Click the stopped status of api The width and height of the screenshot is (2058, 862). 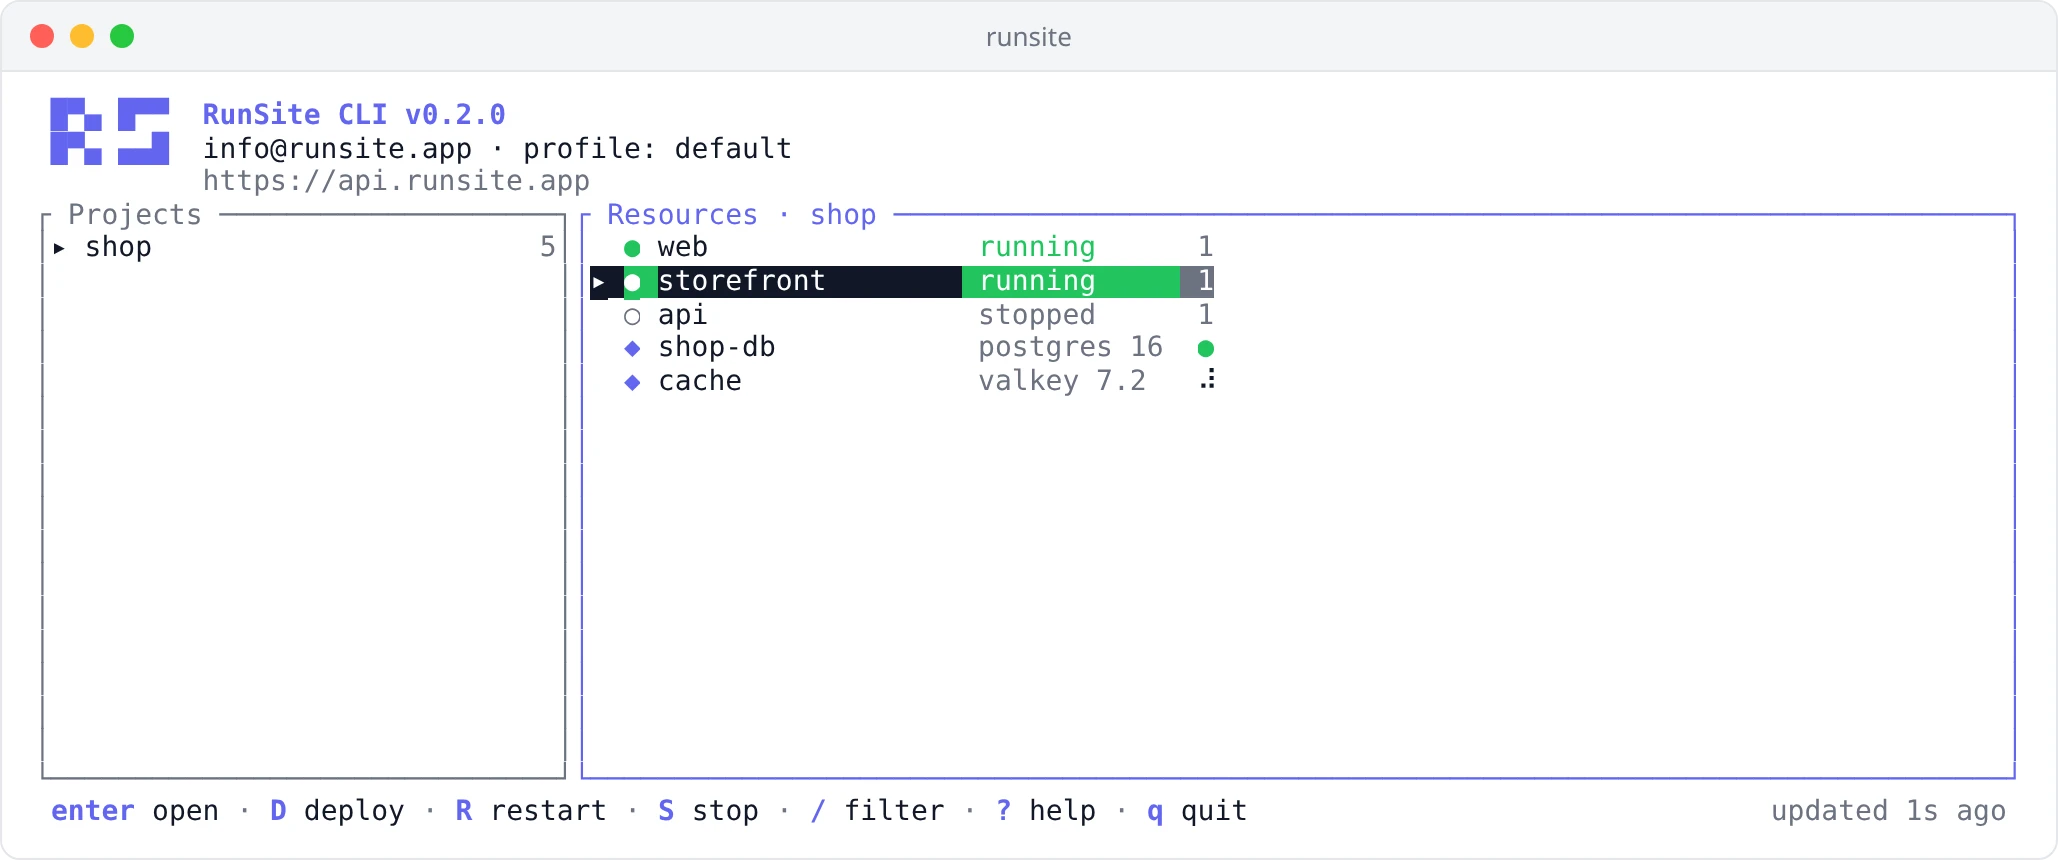(x=1037, y=315)
